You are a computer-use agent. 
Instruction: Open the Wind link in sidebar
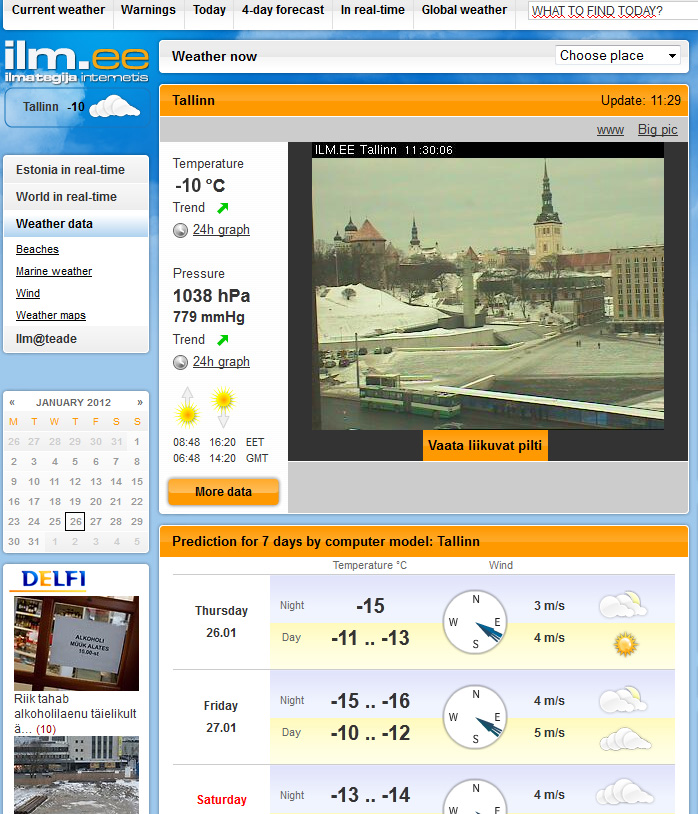(x=28, y=293)
